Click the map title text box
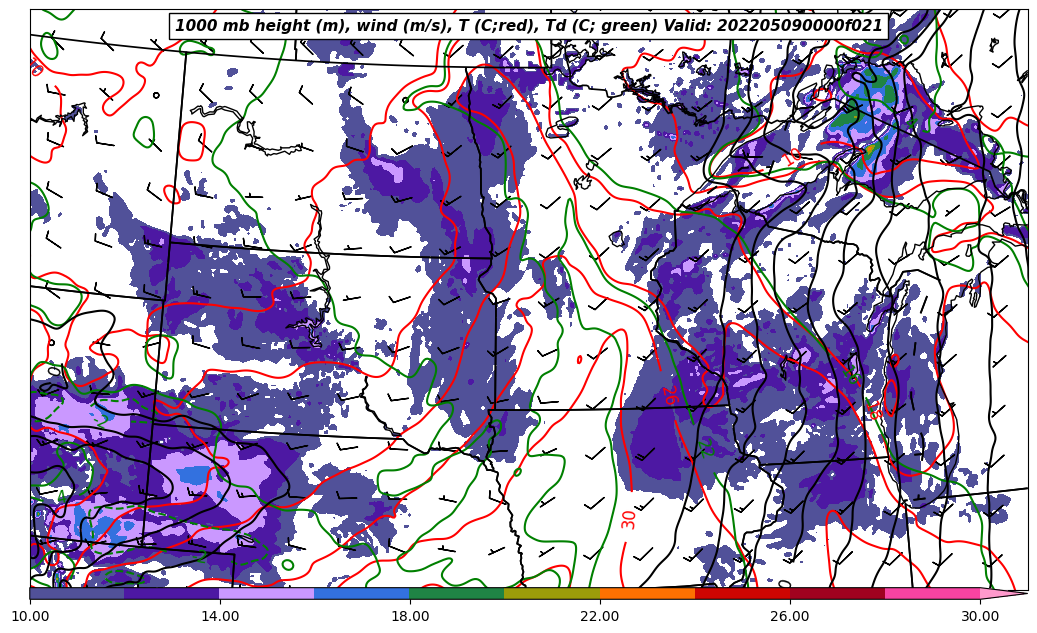This screenshot has height=633, width=1037. tap(529, 26)
